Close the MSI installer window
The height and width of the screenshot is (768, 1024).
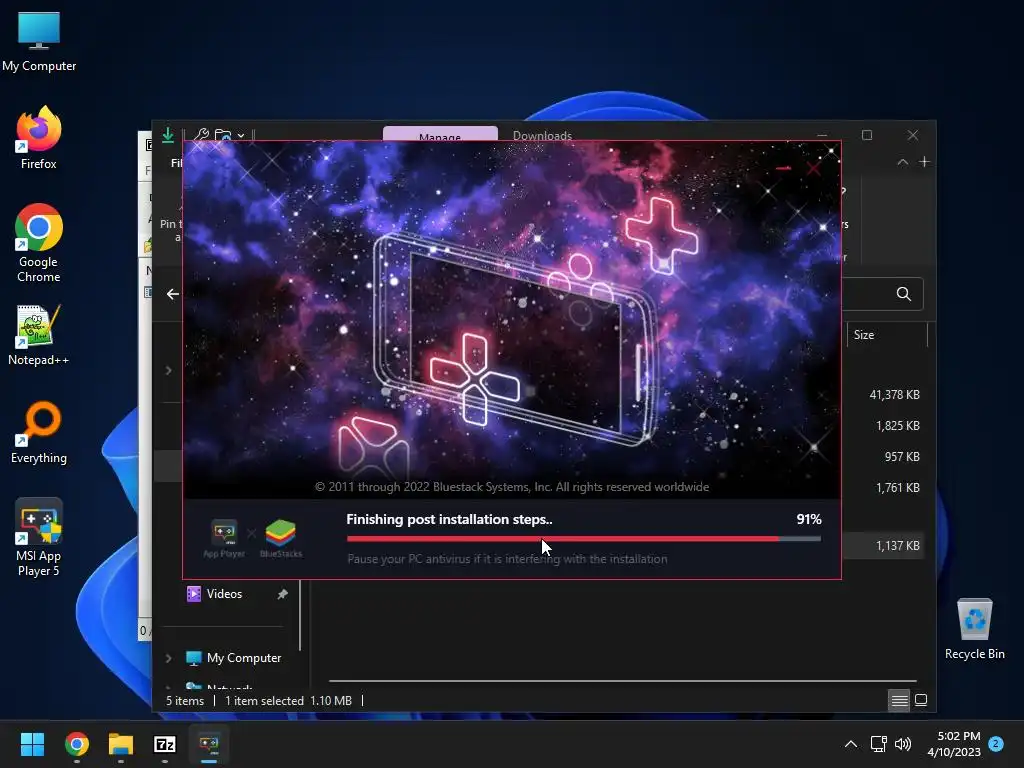coord(813,168)
